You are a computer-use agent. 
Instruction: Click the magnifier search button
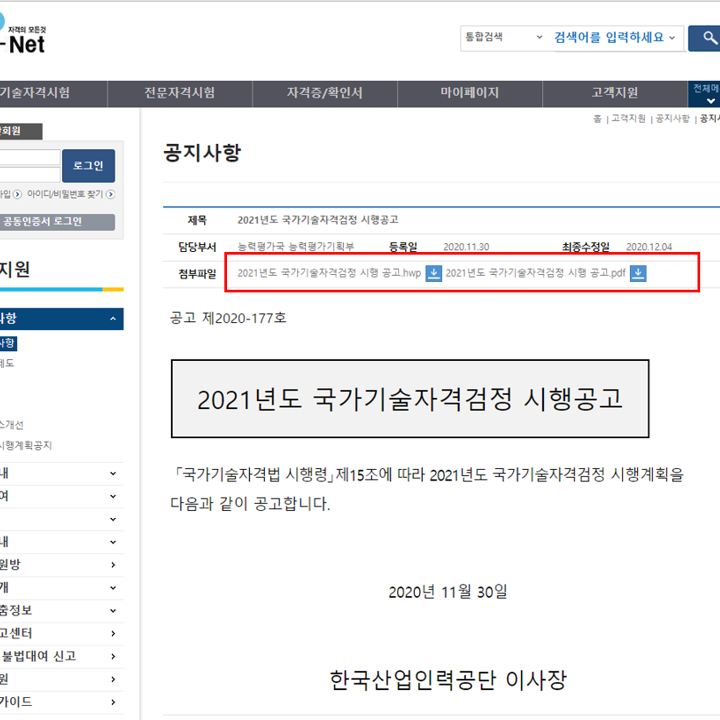(x=705, y=38)
